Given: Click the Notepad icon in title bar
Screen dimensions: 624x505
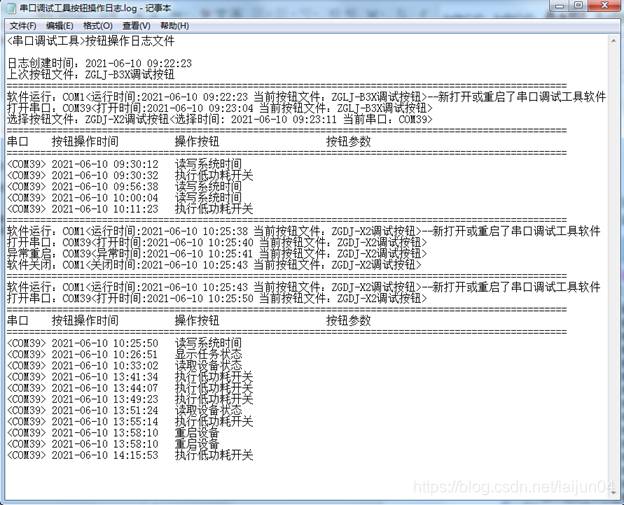Looking at the screenshot, I should point(12,8).
